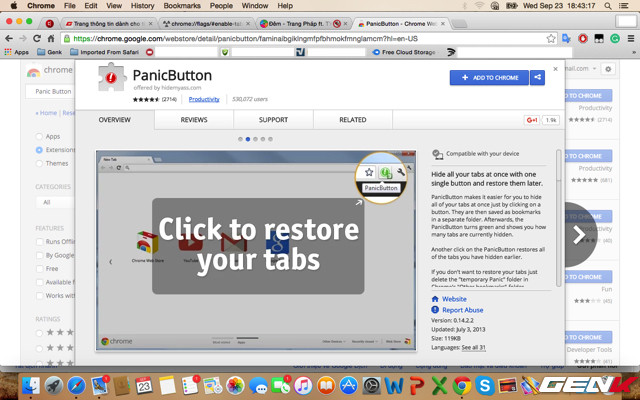Click the share icon beside Add to Chrome
This screenshot has height=400, width=640.
point(538,77)
